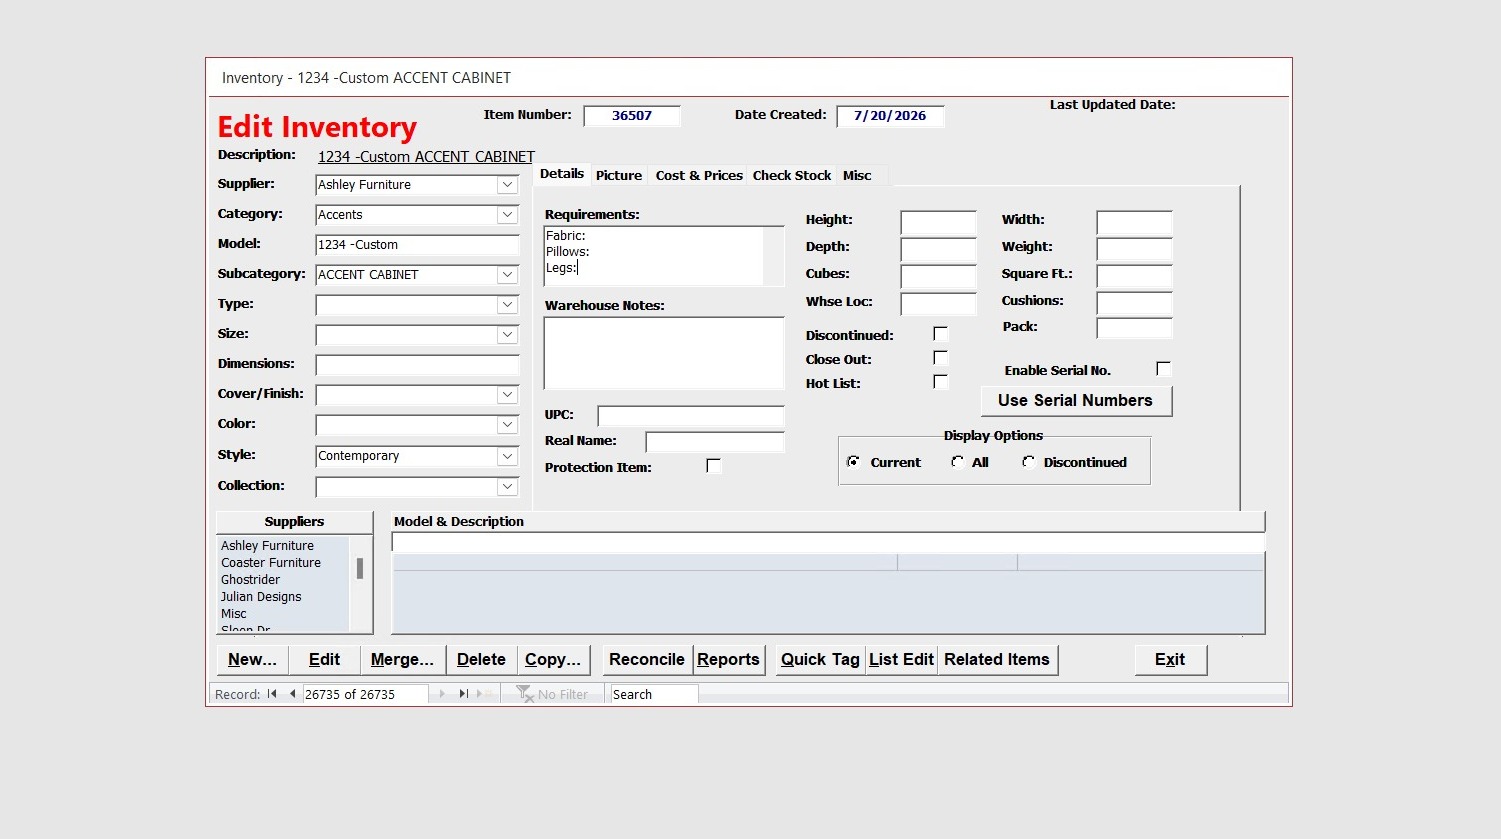1501x839 pixels.
Task: Open the Supplier dropdown
Action: pyautogui.click(x=508, y=185)
